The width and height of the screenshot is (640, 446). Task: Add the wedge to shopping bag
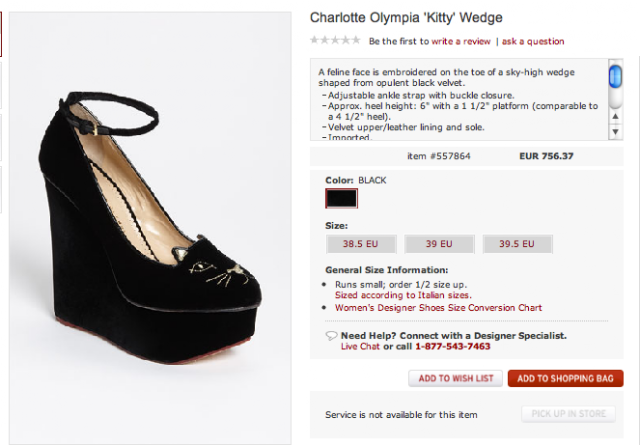pos(565,378)
